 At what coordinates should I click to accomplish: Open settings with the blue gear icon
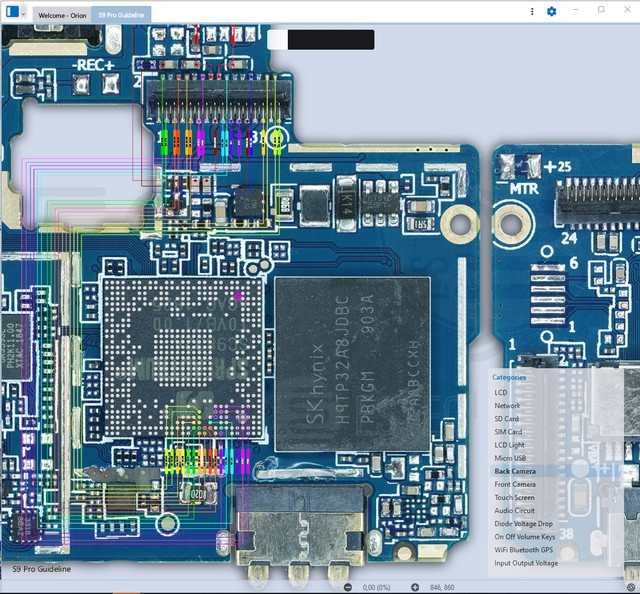[551, 11]
